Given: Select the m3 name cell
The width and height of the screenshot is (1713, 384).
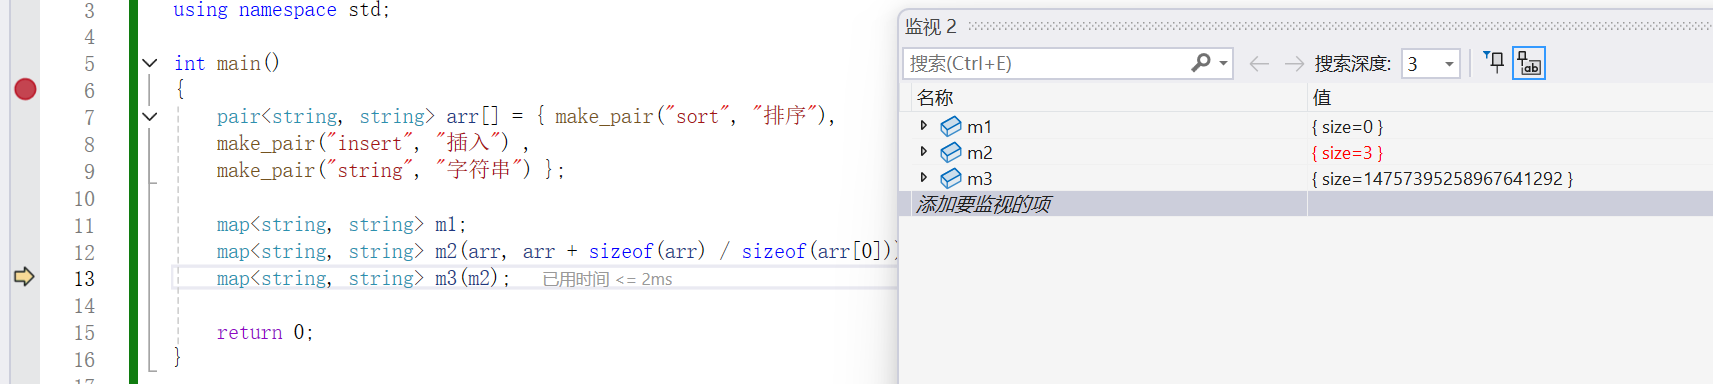Looking at the screenshot, I should [x=979, y=178].
